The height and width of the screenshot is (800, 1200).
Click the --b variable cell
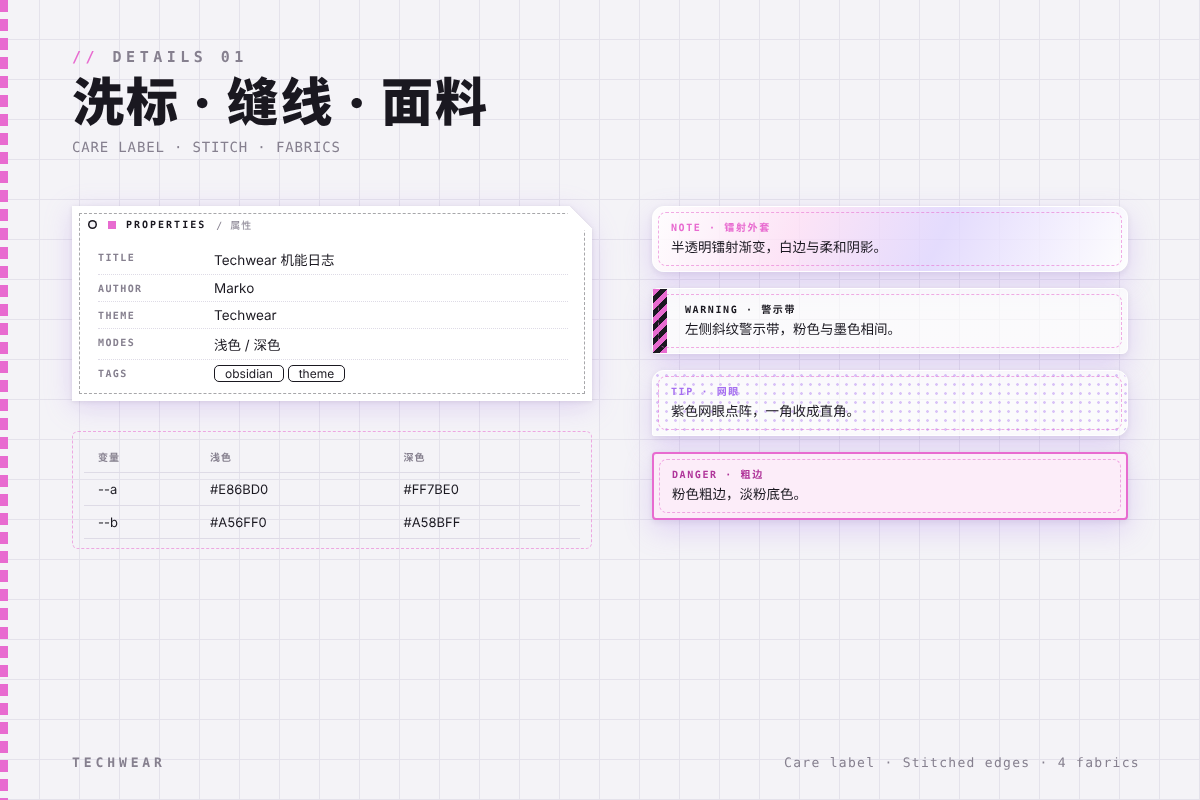(x=108, y=523)
